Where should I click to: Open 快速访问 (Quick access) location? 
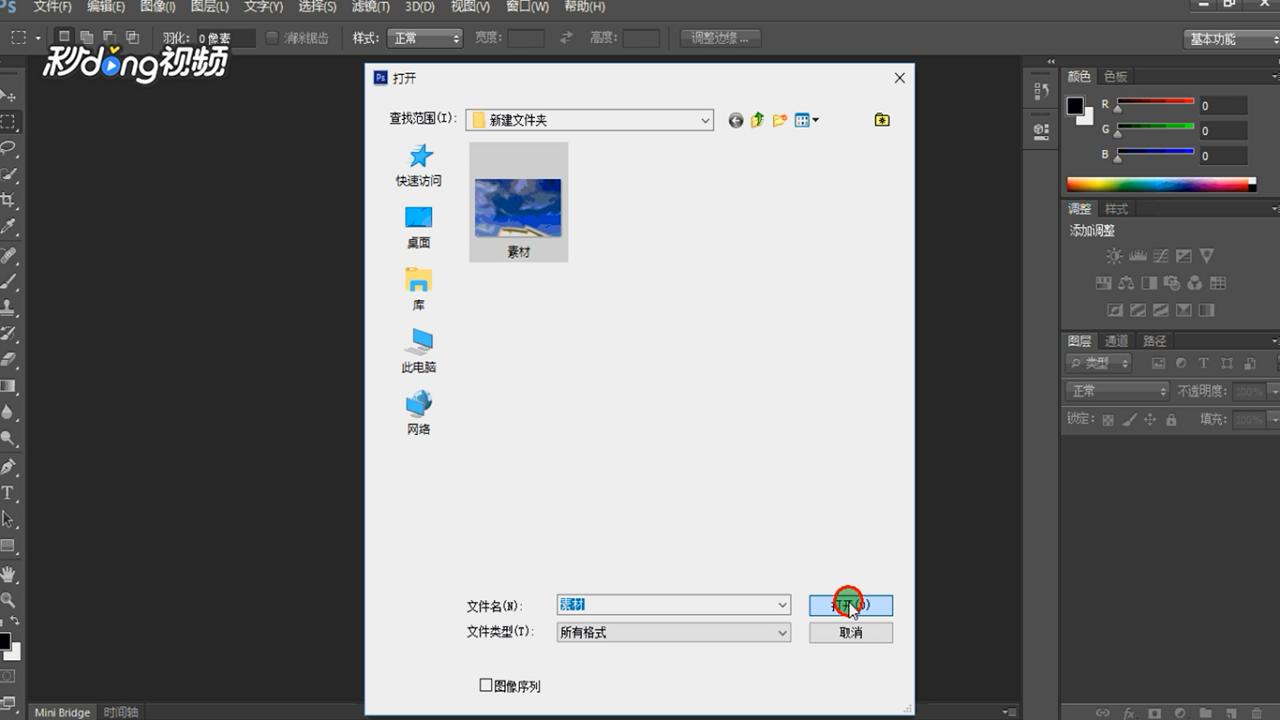(x=419, y=166)
